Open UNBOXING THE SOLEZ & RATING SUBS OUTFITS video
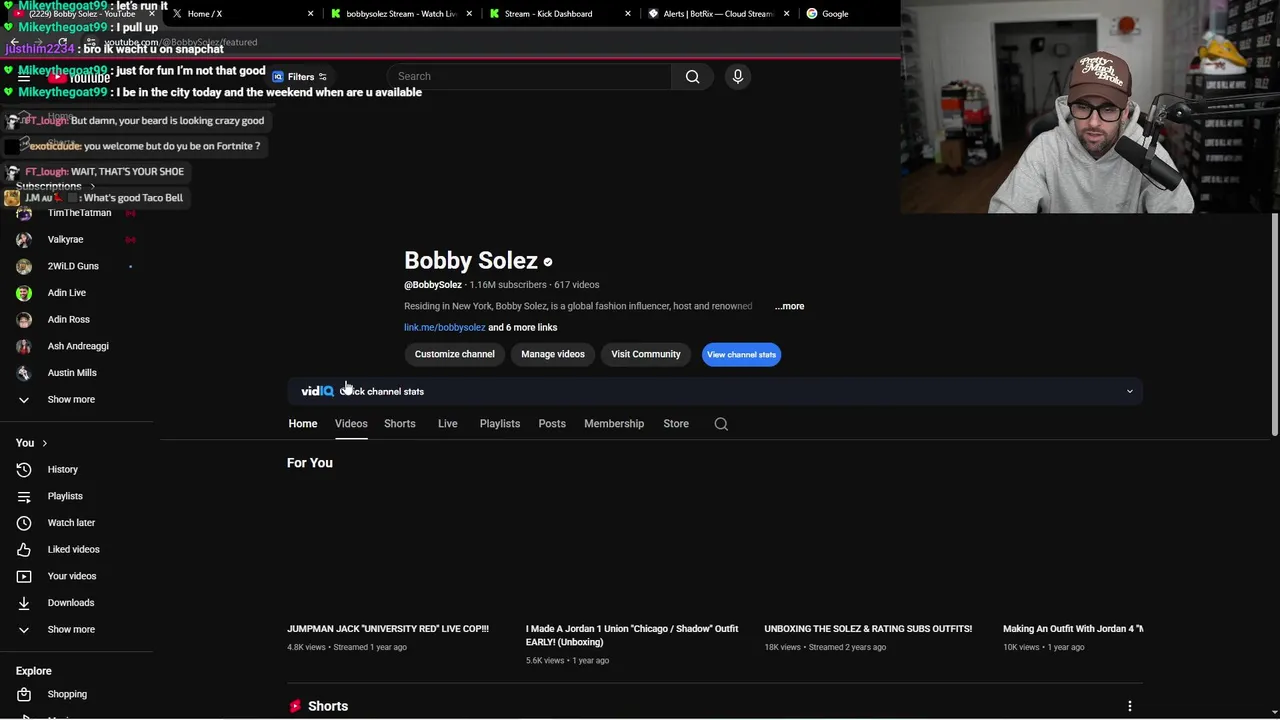 (868, 629)
